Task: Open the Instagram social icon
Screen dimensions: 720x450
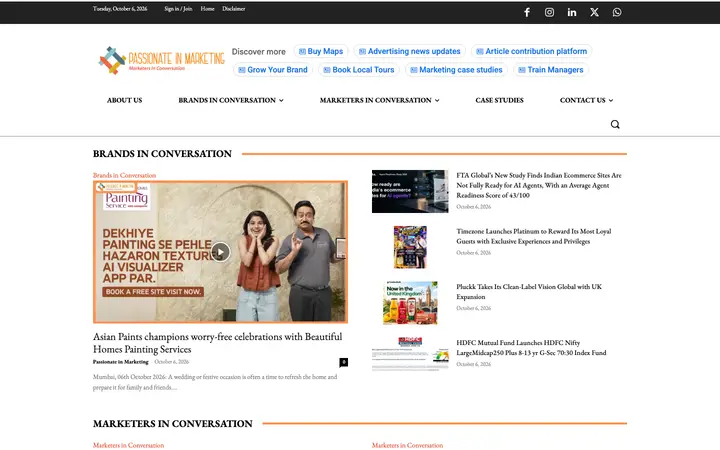Action: pos(549,12)
